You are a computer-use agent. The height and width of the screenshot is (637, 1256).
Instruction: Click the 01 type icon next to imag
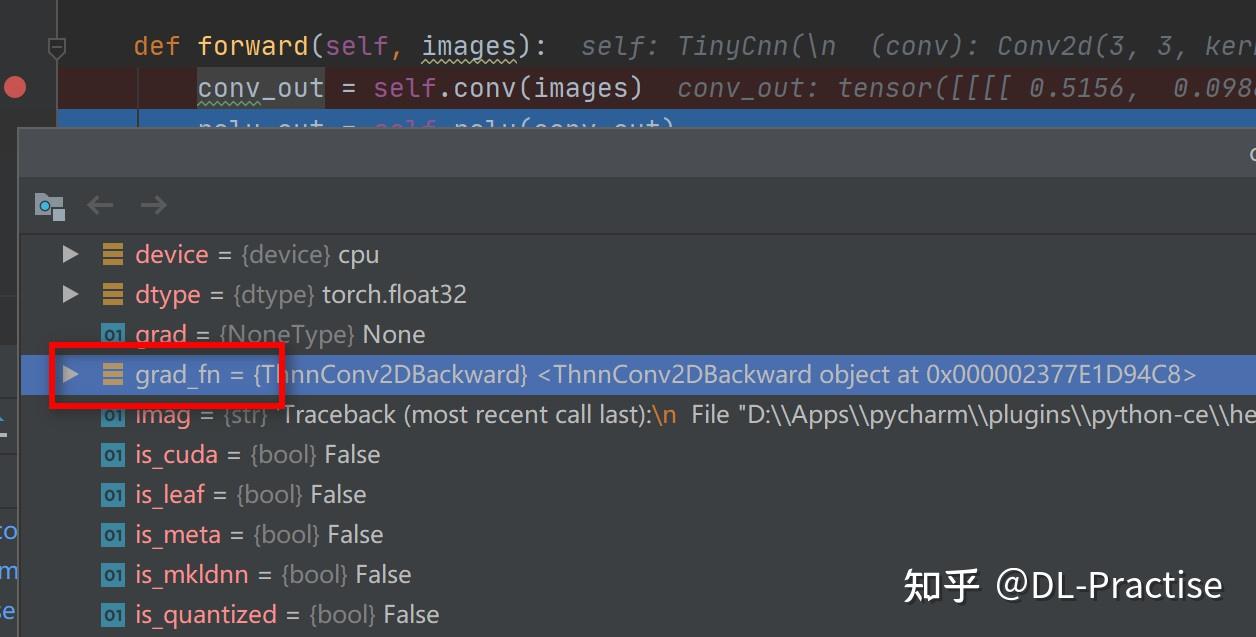[111, 414]
